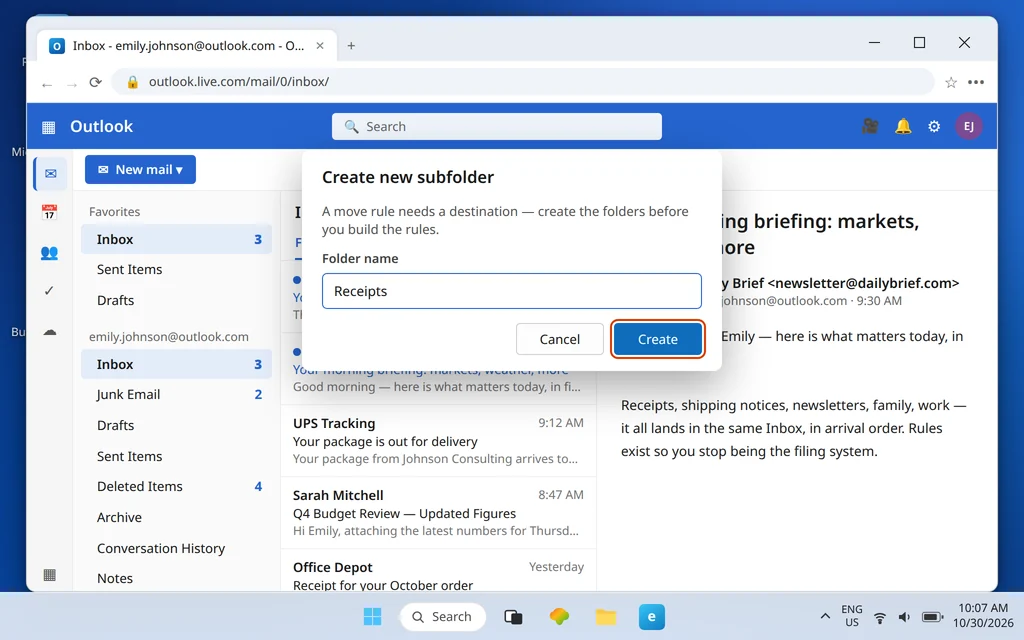Image resolution: width=1024 pixels, height=640 pixels.
Task: Click the taskbar Search box
Action: (x=443, y=616)
